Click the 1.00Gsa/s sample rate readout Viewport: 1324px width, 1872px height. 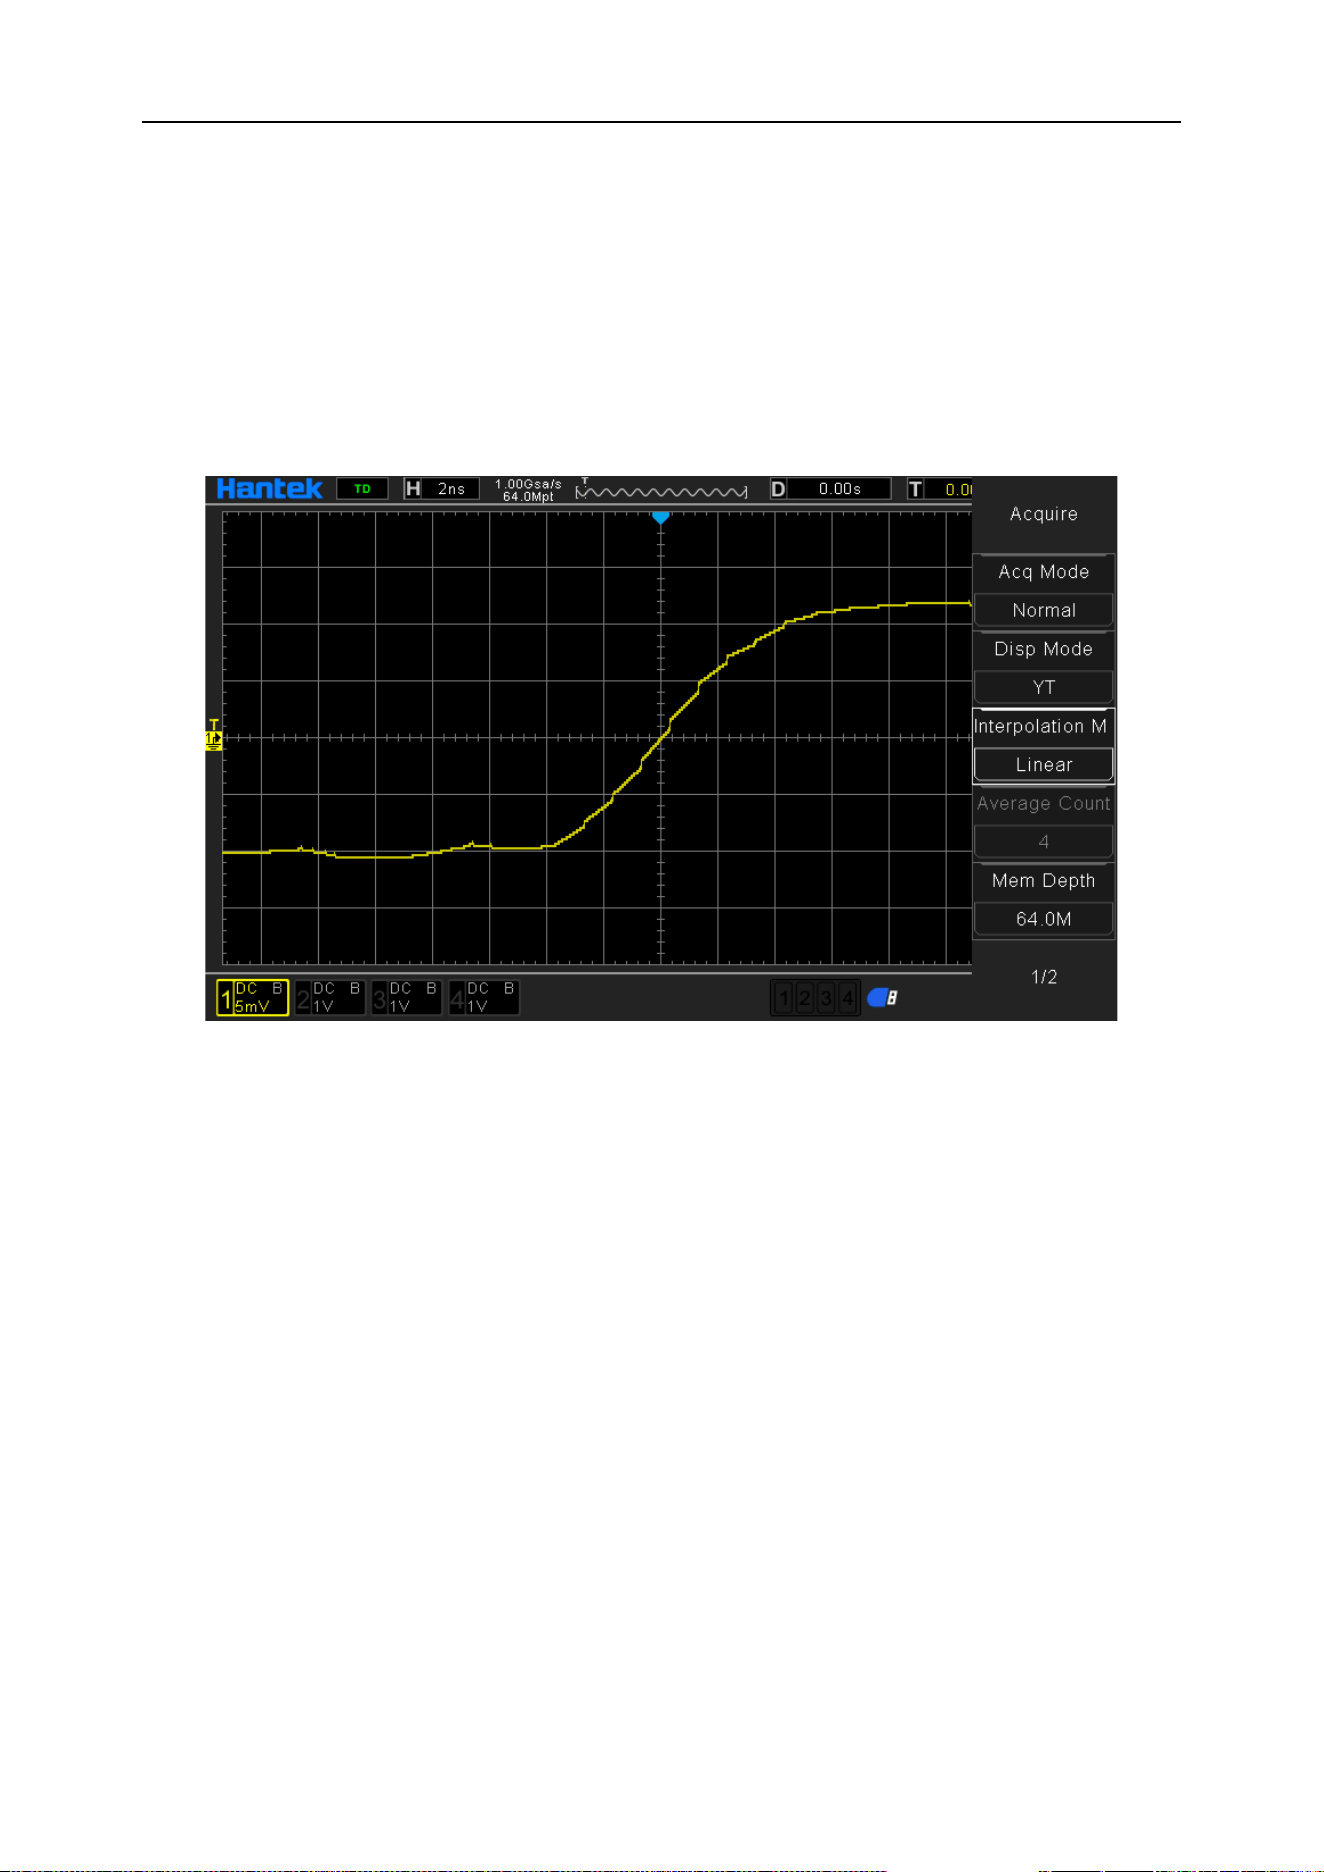coord(528,484)
